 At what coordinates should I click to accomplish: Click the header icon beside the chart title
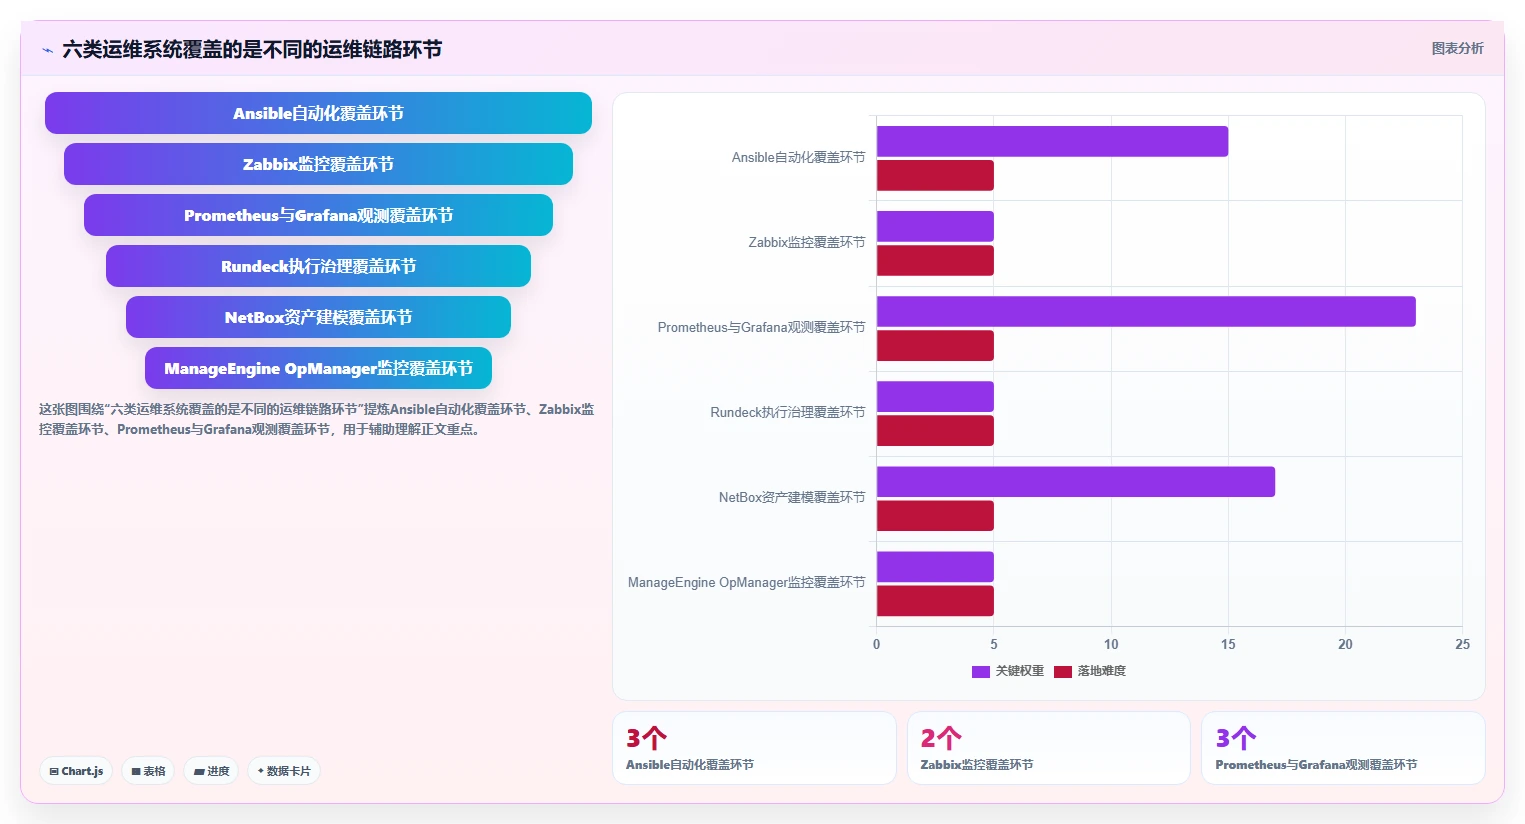point(47,50)
